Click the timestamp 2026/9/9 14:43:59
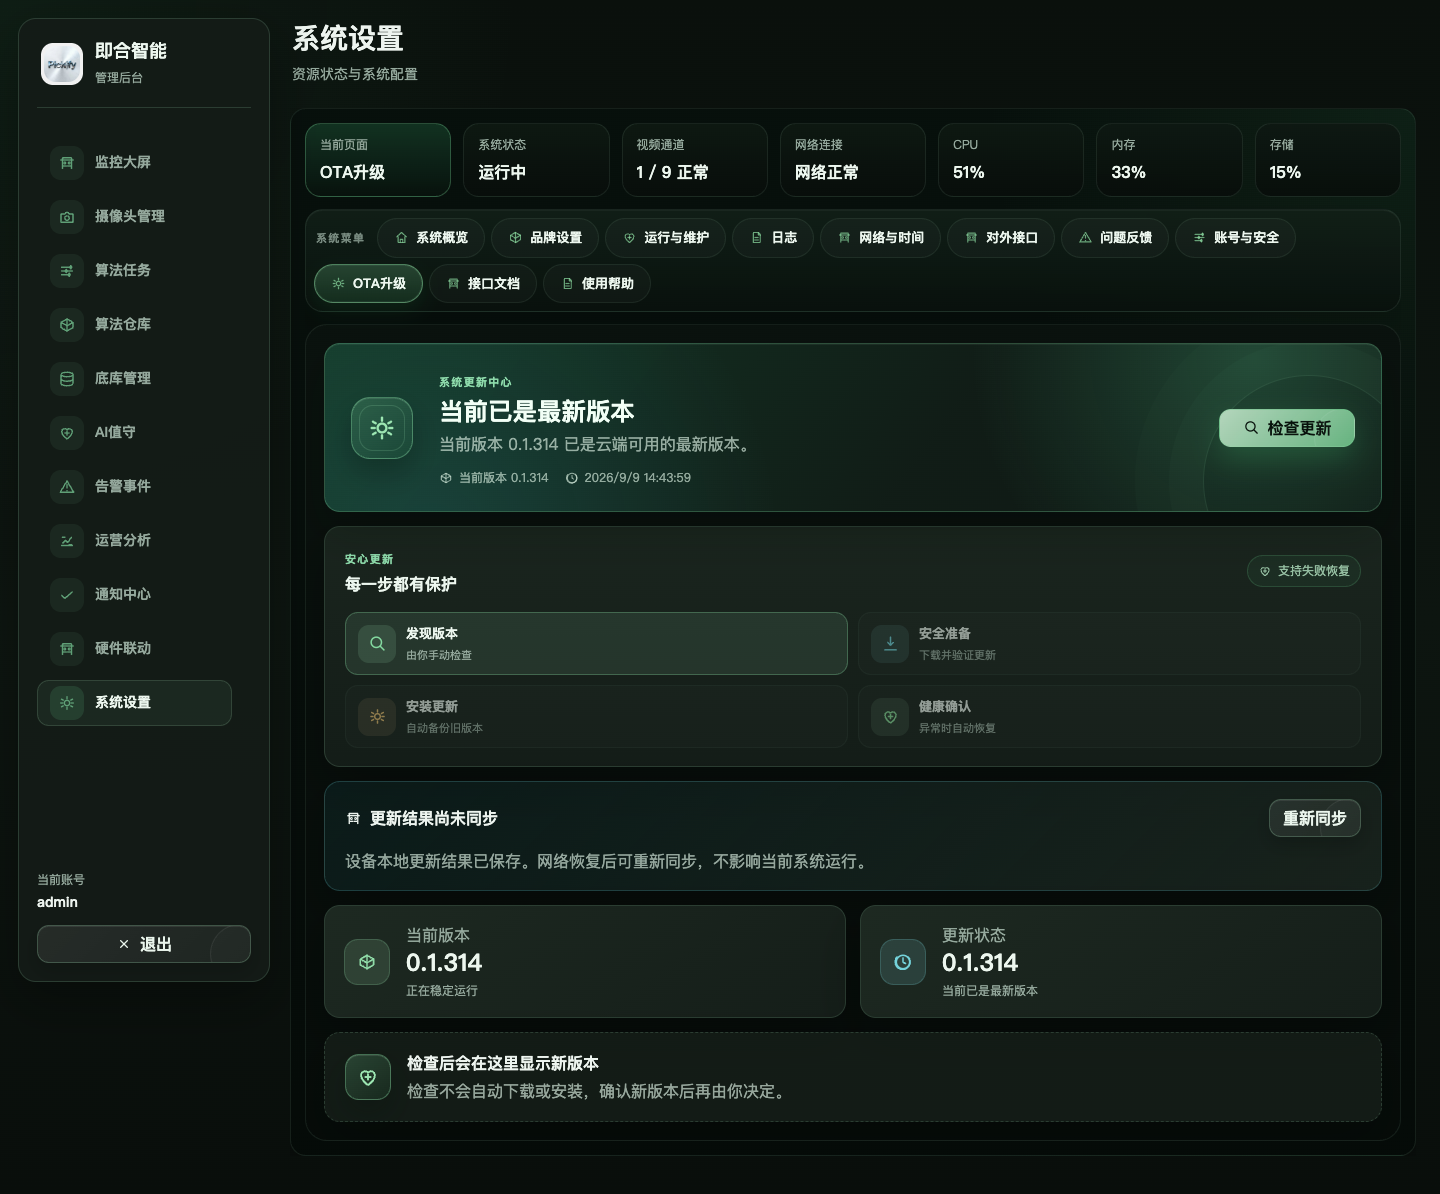The height and width of the screenshot is (1194, 1440). click(637, 478)
